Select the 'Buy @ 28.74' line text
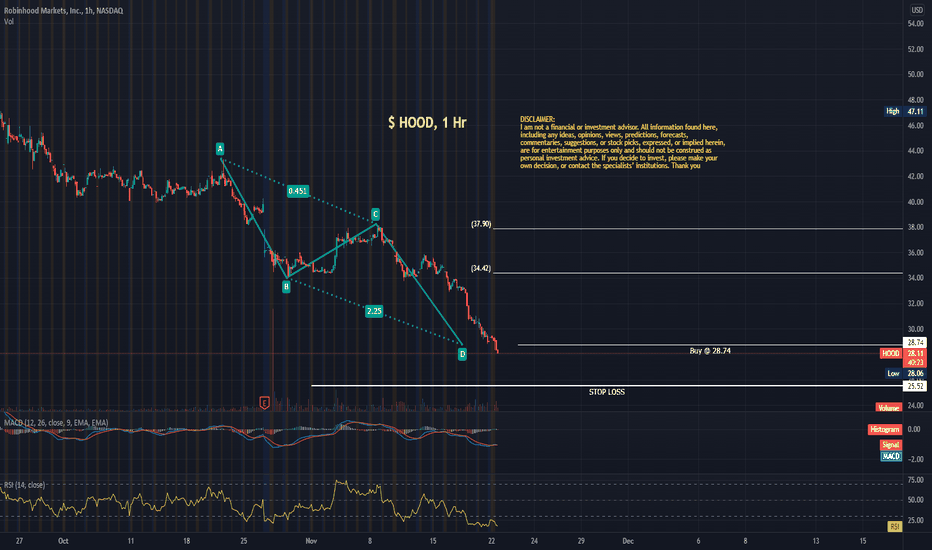The image size is (932, 550). [710, 351]
